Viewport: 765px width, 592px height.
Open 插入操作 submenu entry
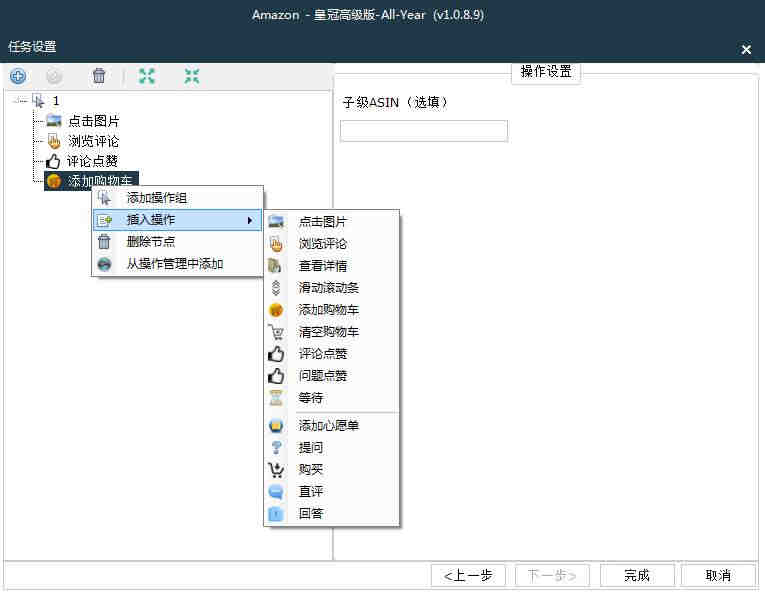[x=178, y=220]
